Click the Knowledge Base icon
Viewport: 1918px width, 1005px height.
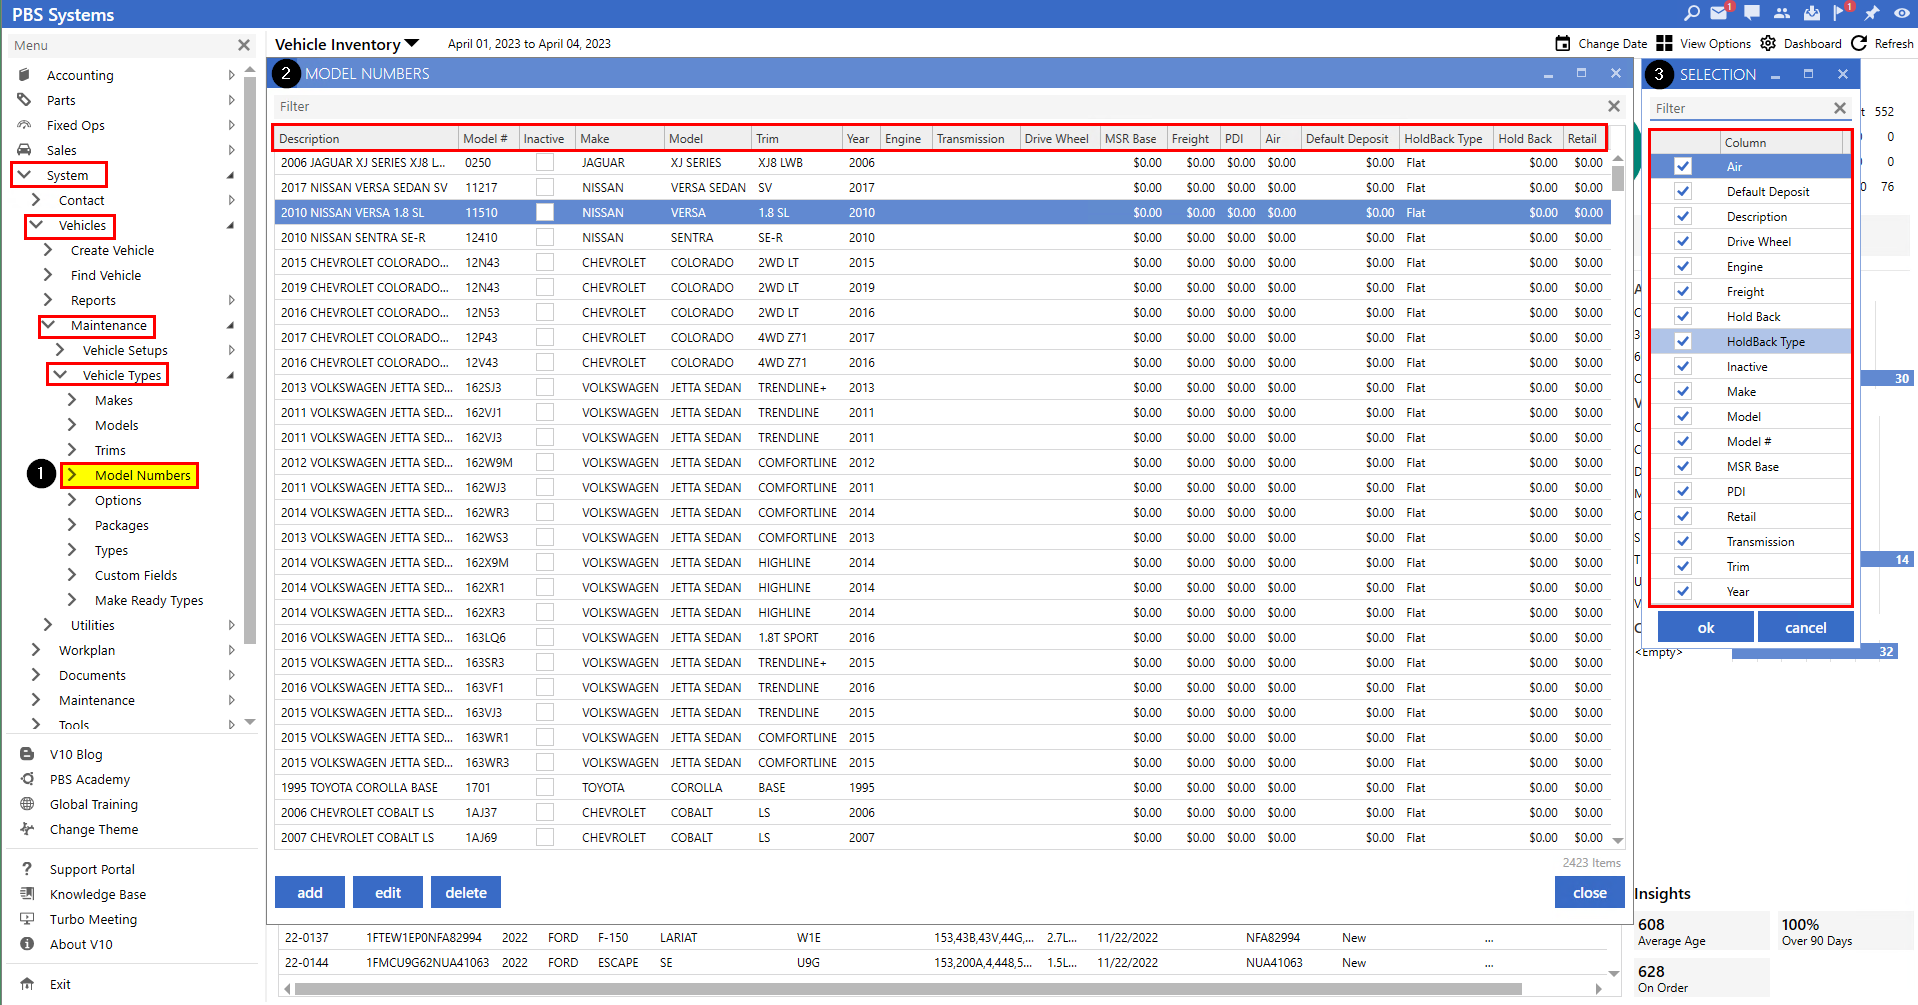tap(27, 894)
